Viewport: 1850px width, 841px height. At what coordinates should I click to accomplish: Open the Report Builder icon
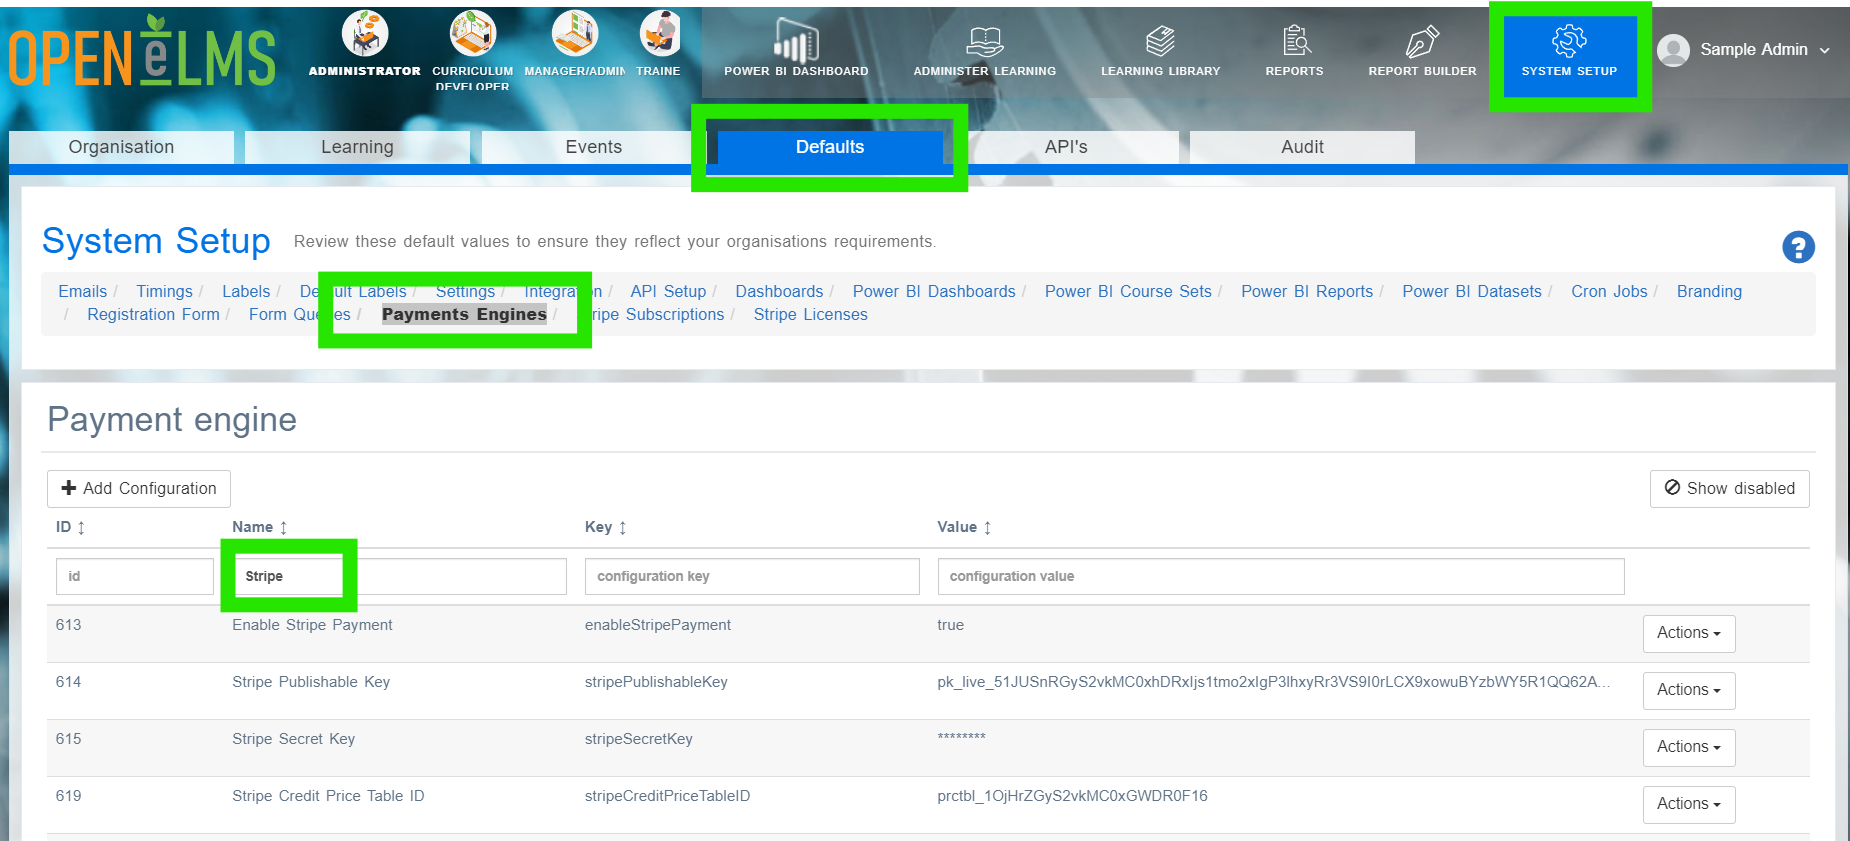[1422, 41]
